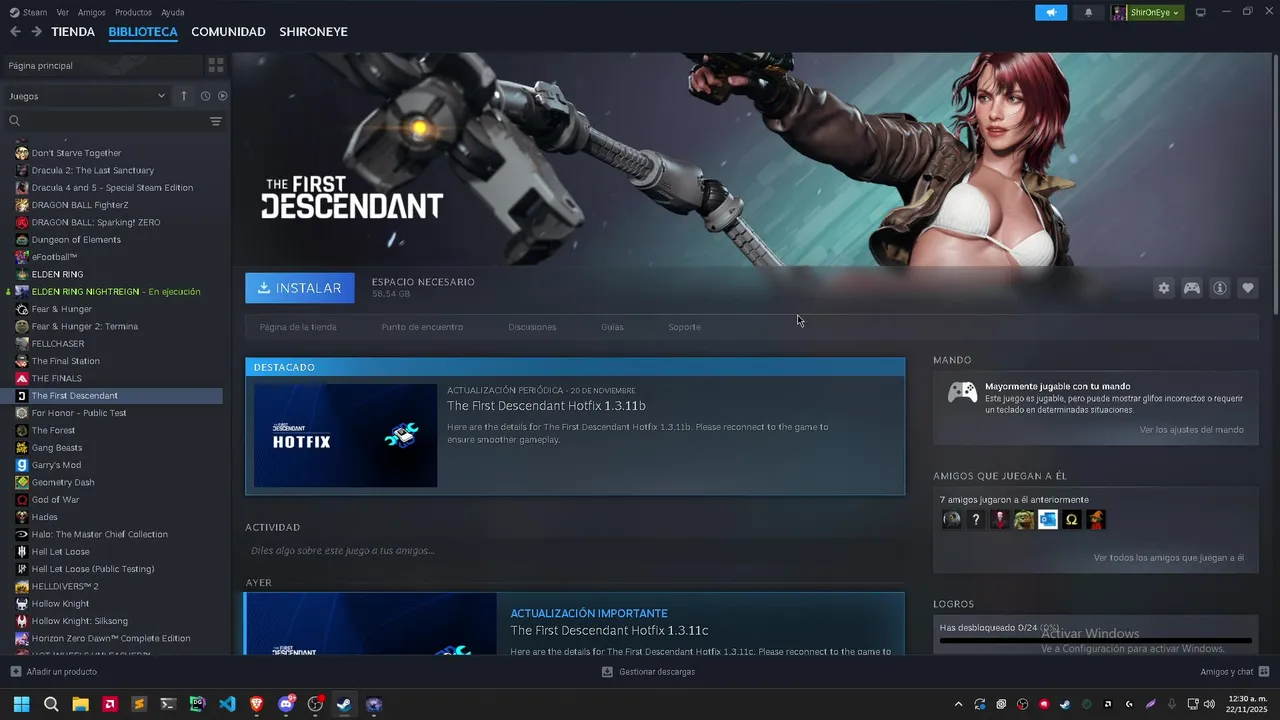
Task: Open the SHIRONEYE profile tab
Action: click(x=313, y=32)
